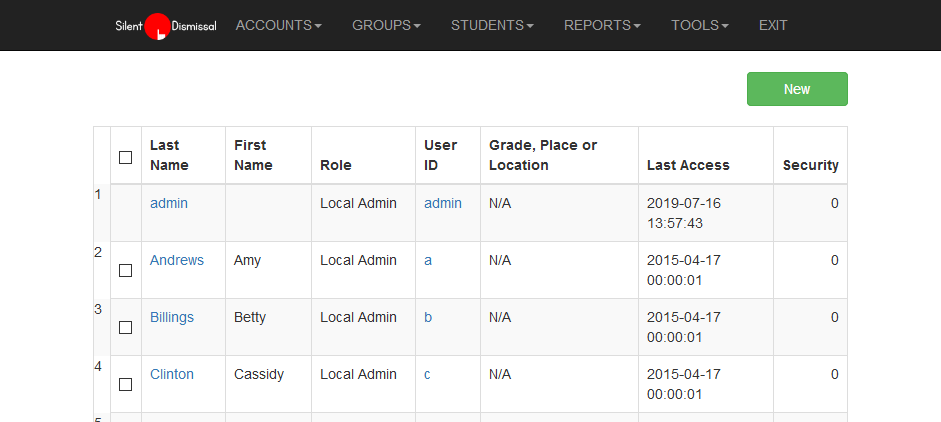Click the Last Access column header

[x=688, y=165]
